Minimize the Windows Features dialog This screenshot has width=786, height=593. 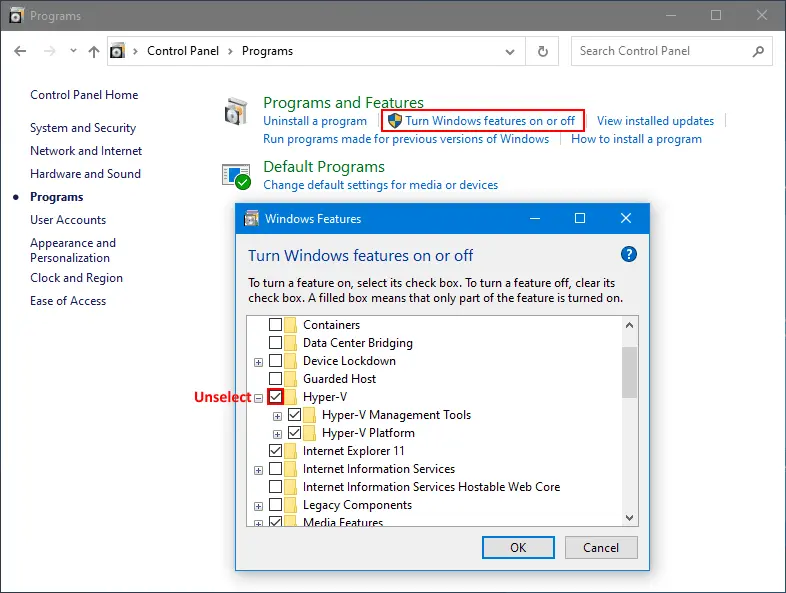[x=535, y=219]
